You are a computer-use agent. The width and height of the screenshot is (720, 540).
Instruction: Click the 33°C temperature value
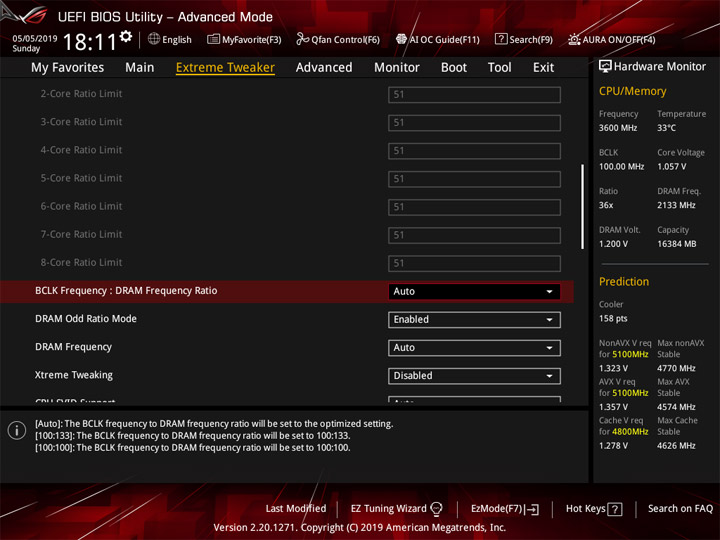tap(666, 128)
